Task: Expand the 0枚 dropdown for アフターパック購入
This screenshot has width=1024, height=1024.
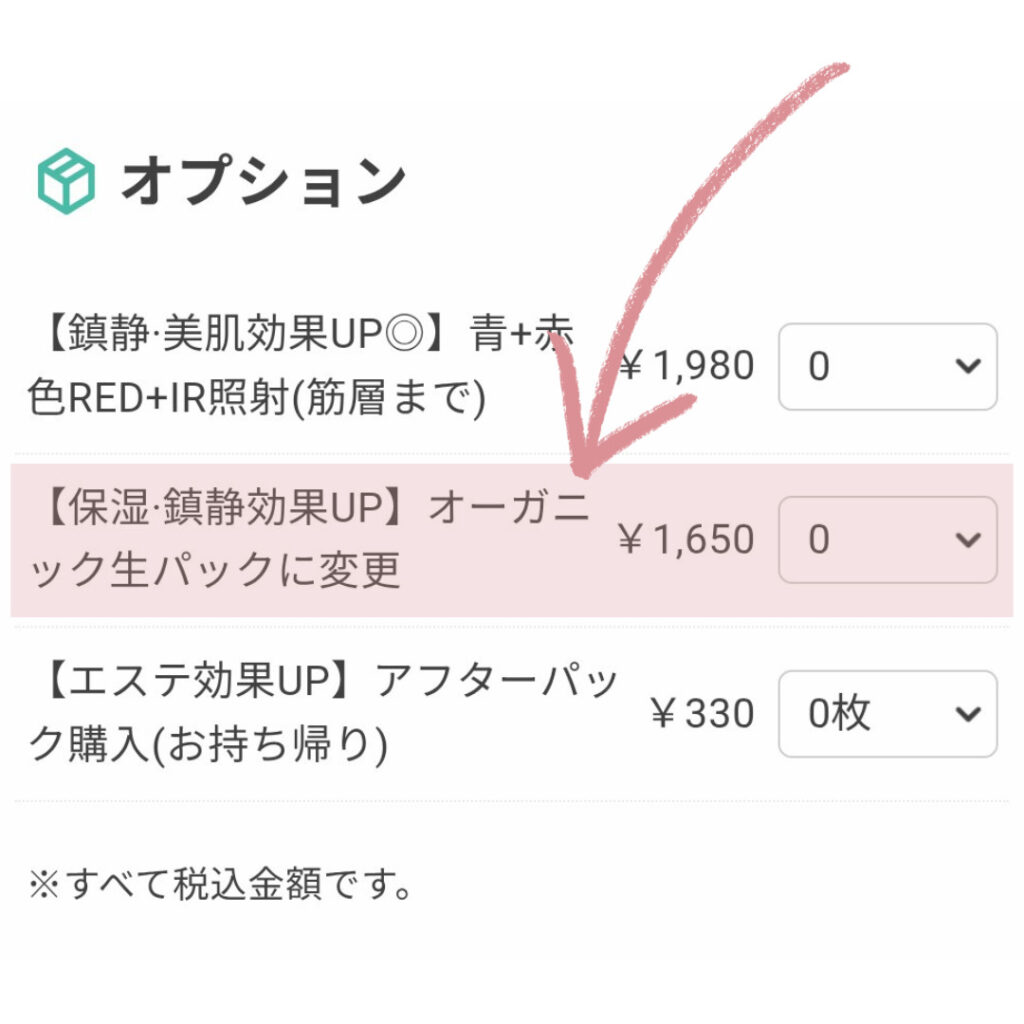Action: (x=887, y=714)
